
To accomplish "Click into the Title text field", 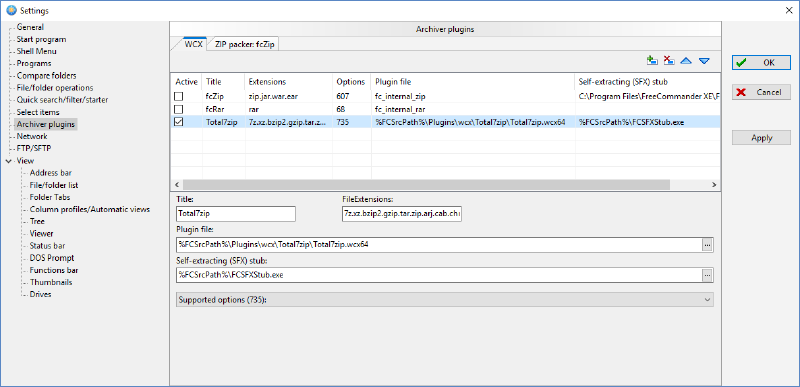I will pyautogui.click(x=236, y=214).
